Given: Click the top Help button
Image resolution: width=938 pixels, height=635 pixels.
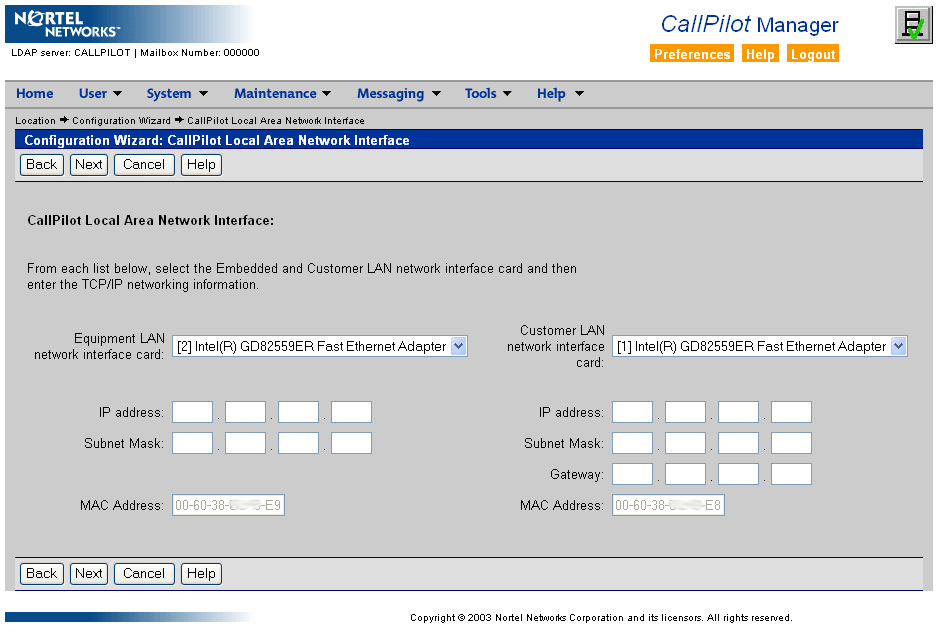Looking at the screenshot, I should pyautogui.click(x=201, y=165).
